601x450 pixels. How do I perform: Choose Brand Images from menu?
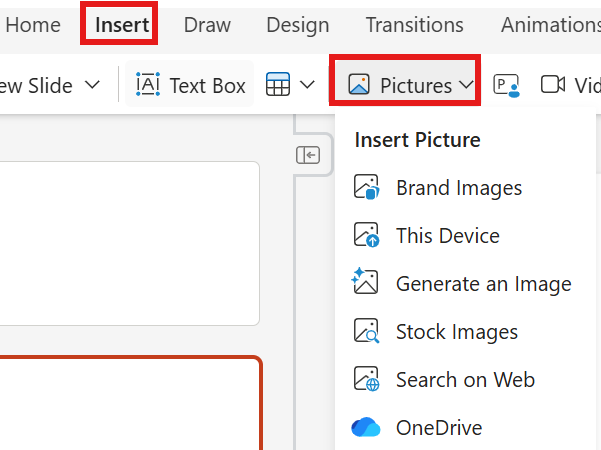point(465,188)
